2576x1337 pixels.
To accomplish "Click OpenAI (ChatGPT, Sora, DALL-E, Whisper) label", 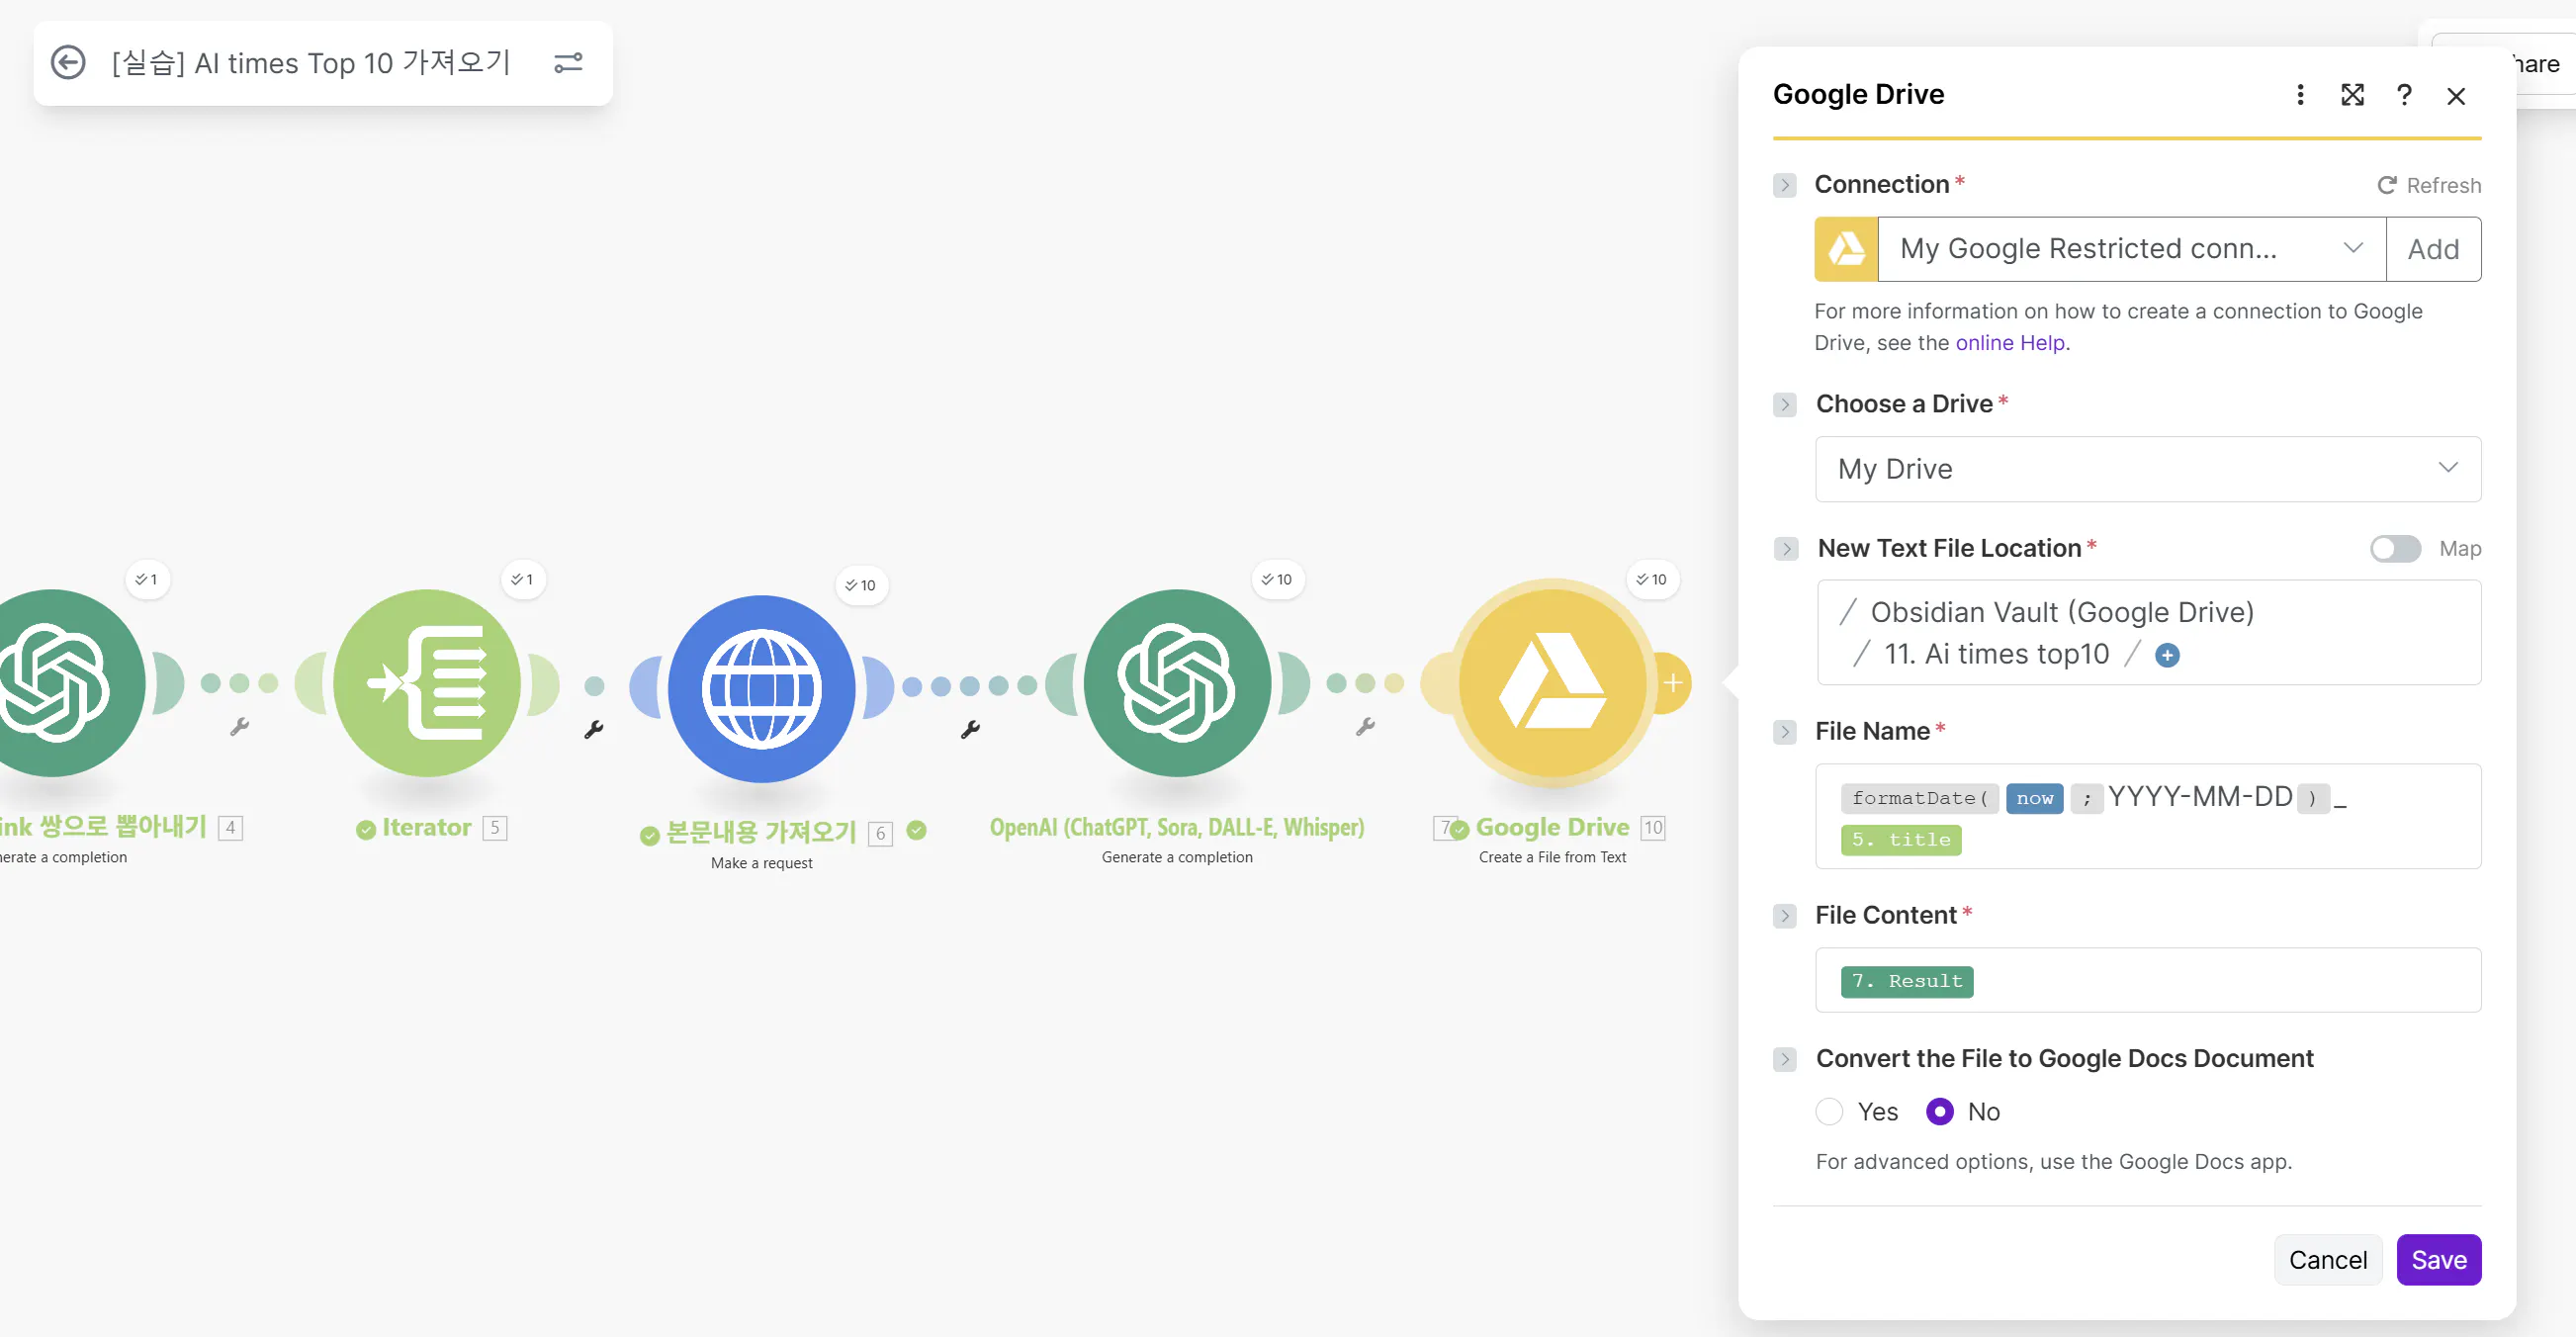I will click(1177, 828).
